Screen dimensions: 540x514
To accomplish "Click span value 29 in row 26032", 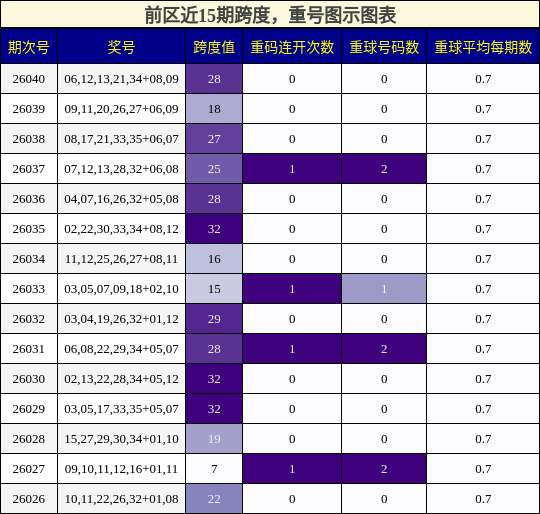I will pos(214,319).
